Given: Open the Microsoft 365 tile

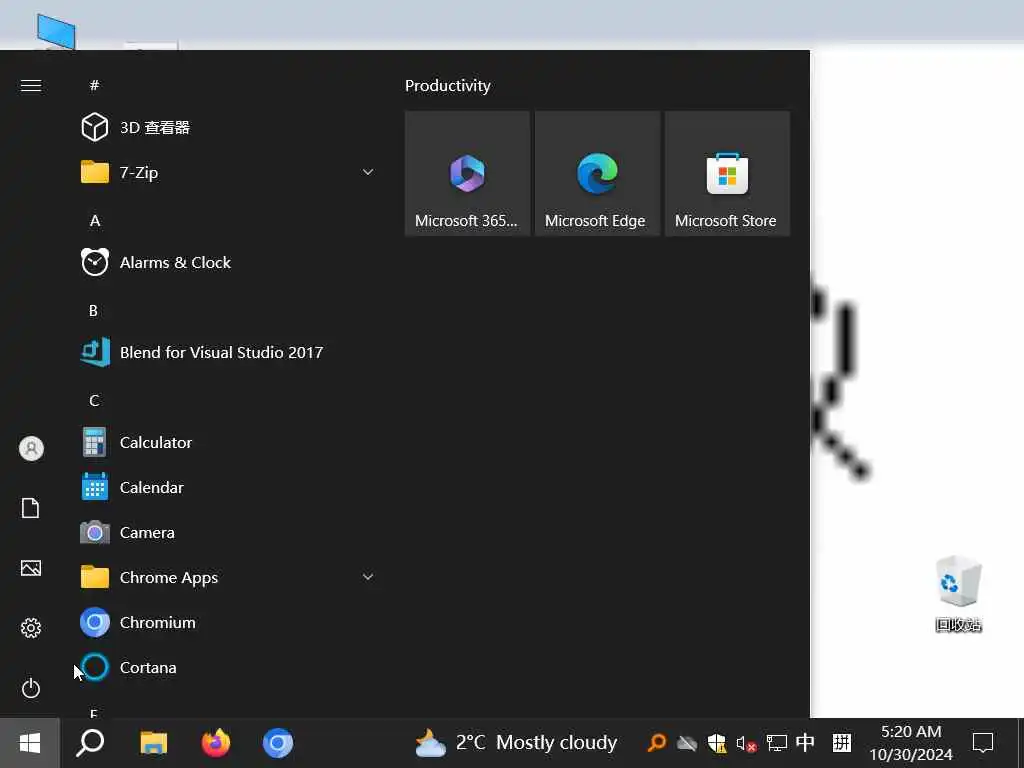Looking at the screenshot, I should tap(467, 174).
